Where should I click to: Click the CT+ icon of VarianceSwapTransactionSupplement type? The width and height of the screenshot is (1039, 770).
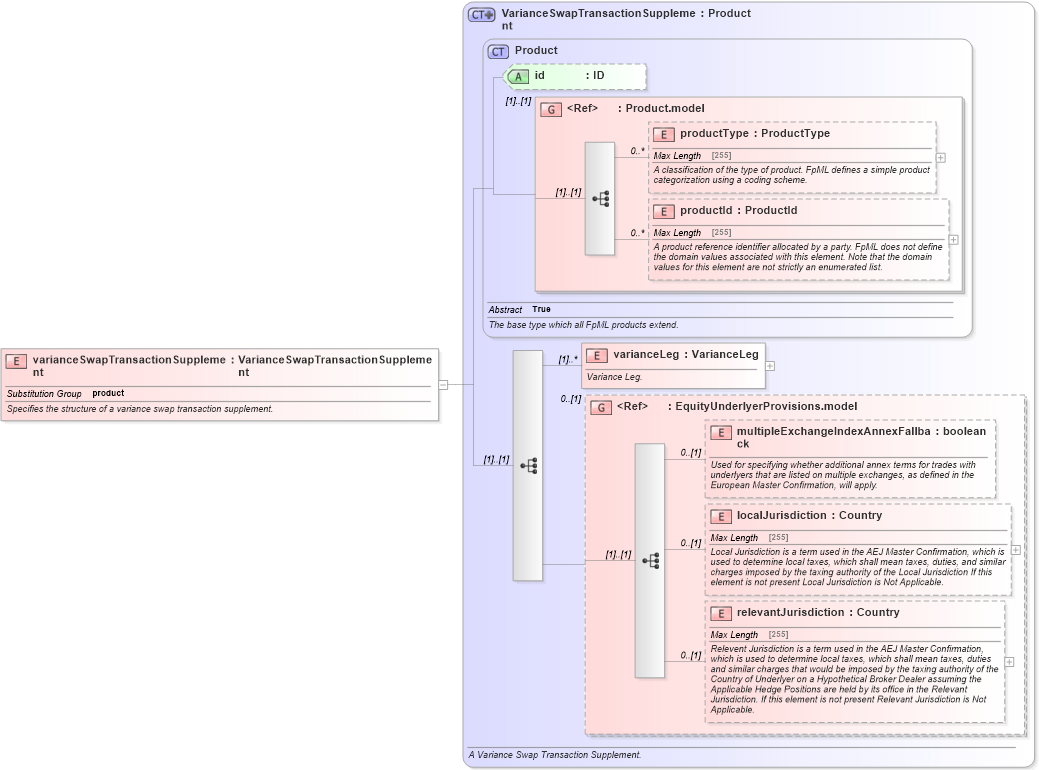pos(482,15)
